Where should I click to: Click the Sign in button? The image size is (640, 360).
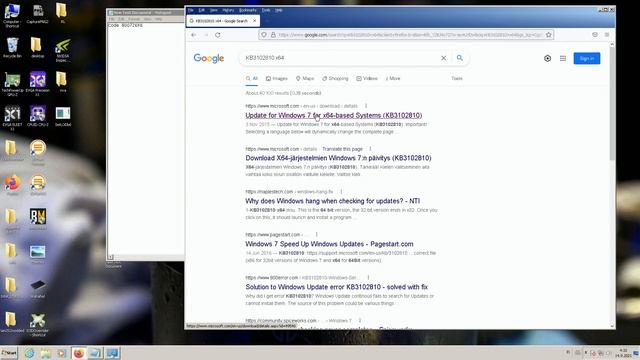(587, 58)
